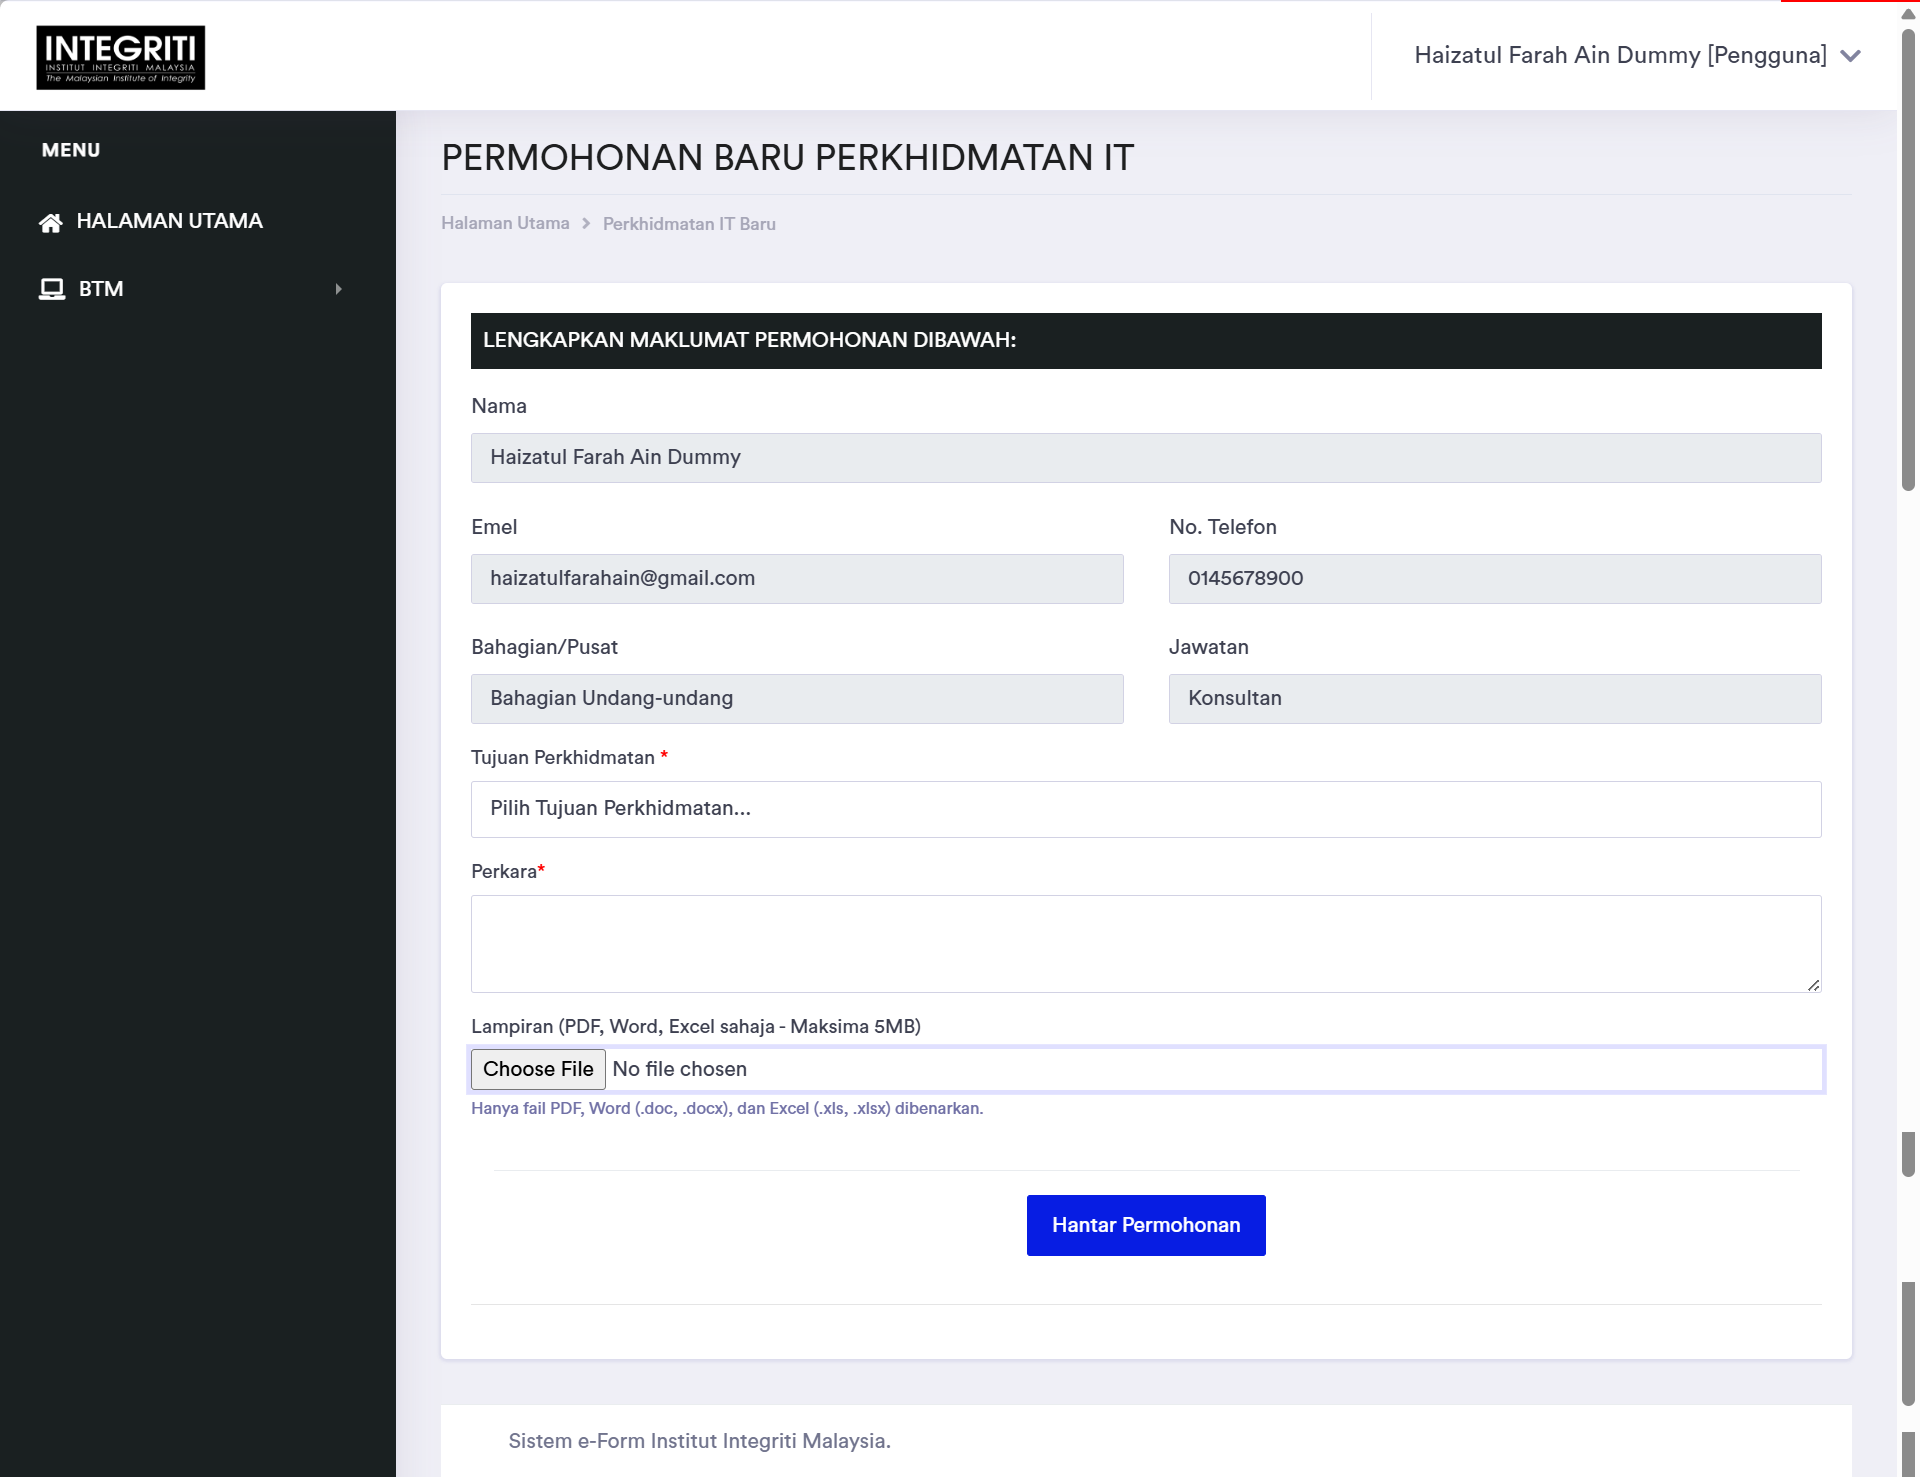This screenshot has height=1477, width=1920.
Task: Click the page vertical scrollbar thumb
Action: point(1908,260)
